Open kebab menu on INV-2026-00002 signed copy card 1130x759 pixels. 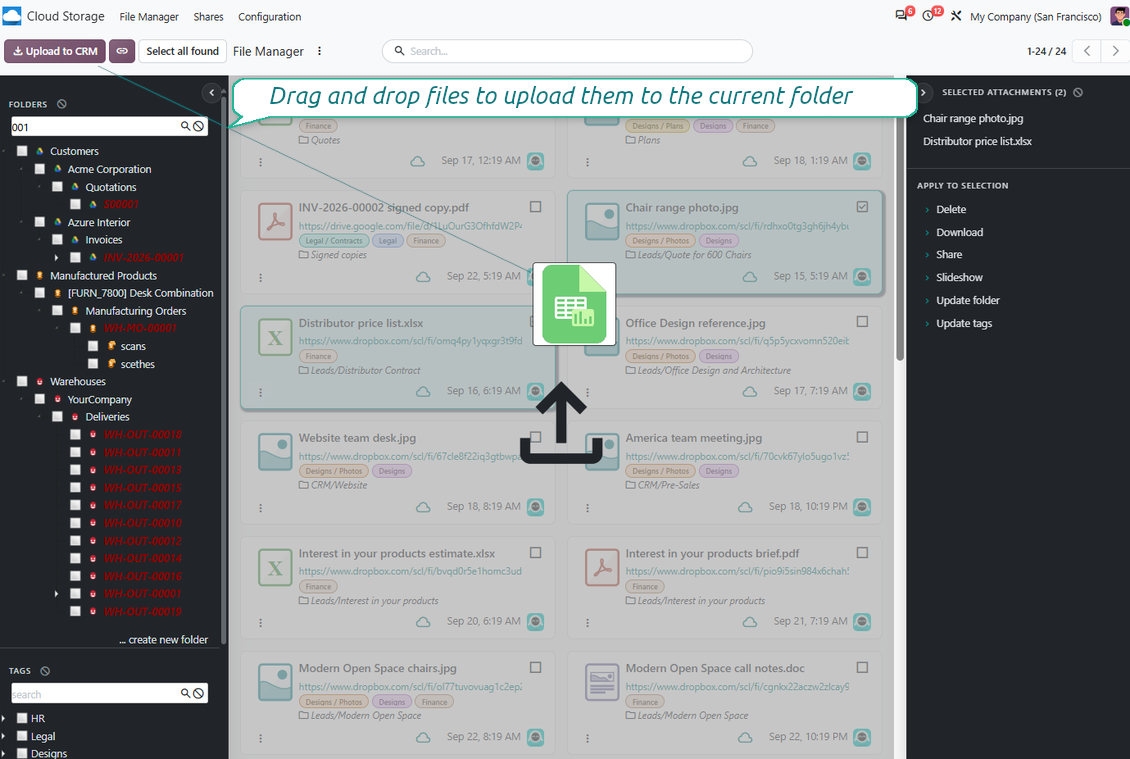point(260,278)
